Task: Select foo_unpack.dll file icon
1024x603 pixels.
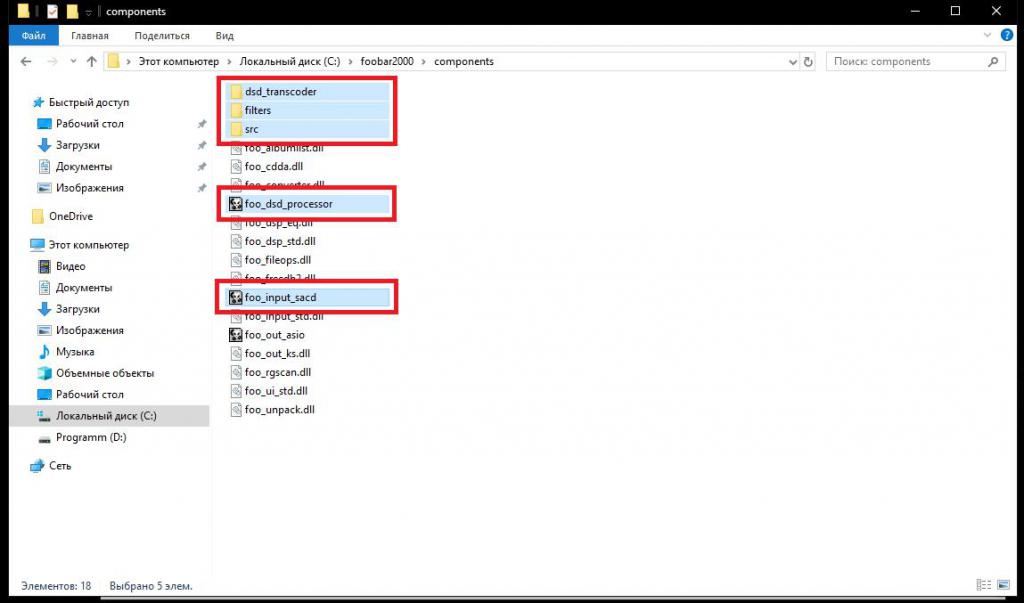Action: tap(236, 410)
